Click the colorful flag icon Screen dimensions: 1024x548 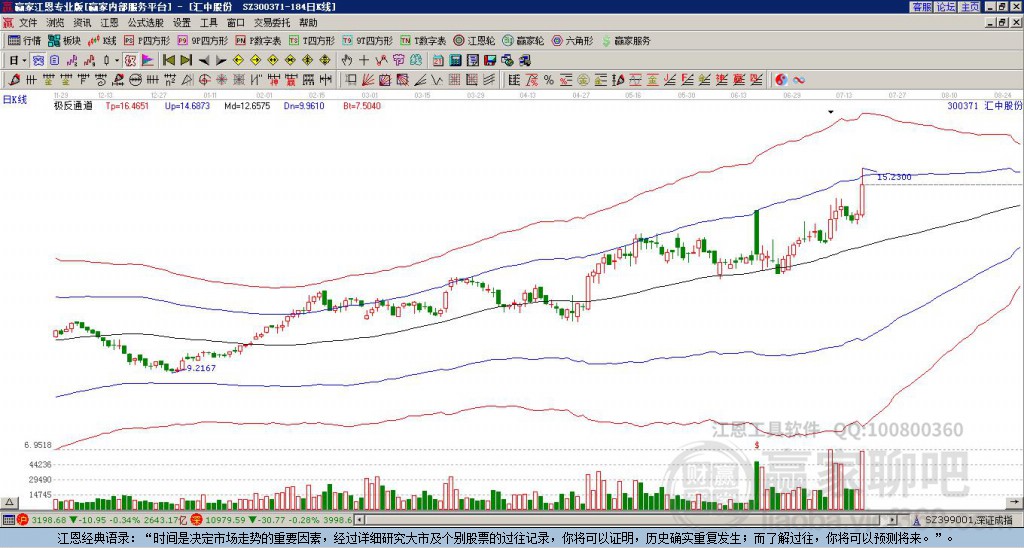(x=148, y=60)
